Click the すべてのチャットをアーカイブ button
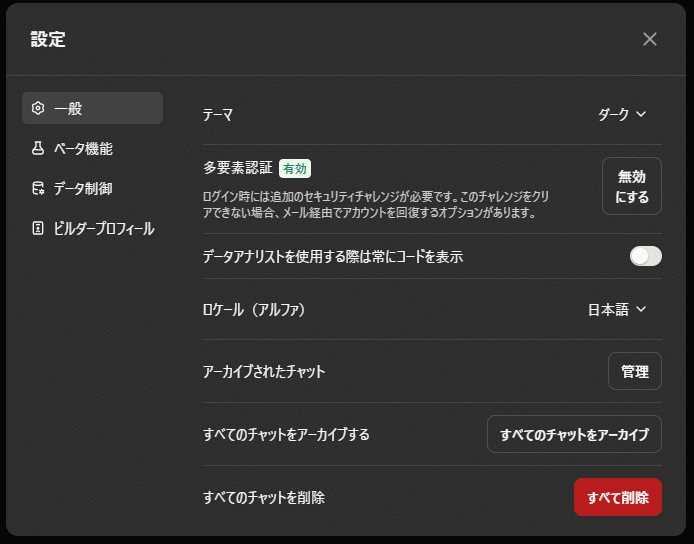This screenshot has width=694, height=544. click(x=574, y=434)
